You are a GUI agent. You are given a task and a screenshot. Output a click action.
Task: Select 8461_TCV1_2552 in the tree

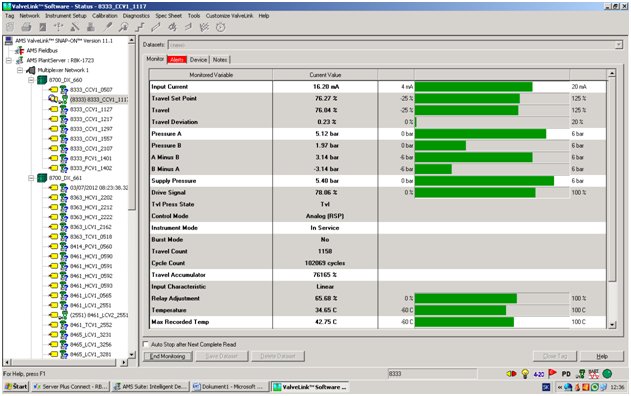click(x=91, y=325)
